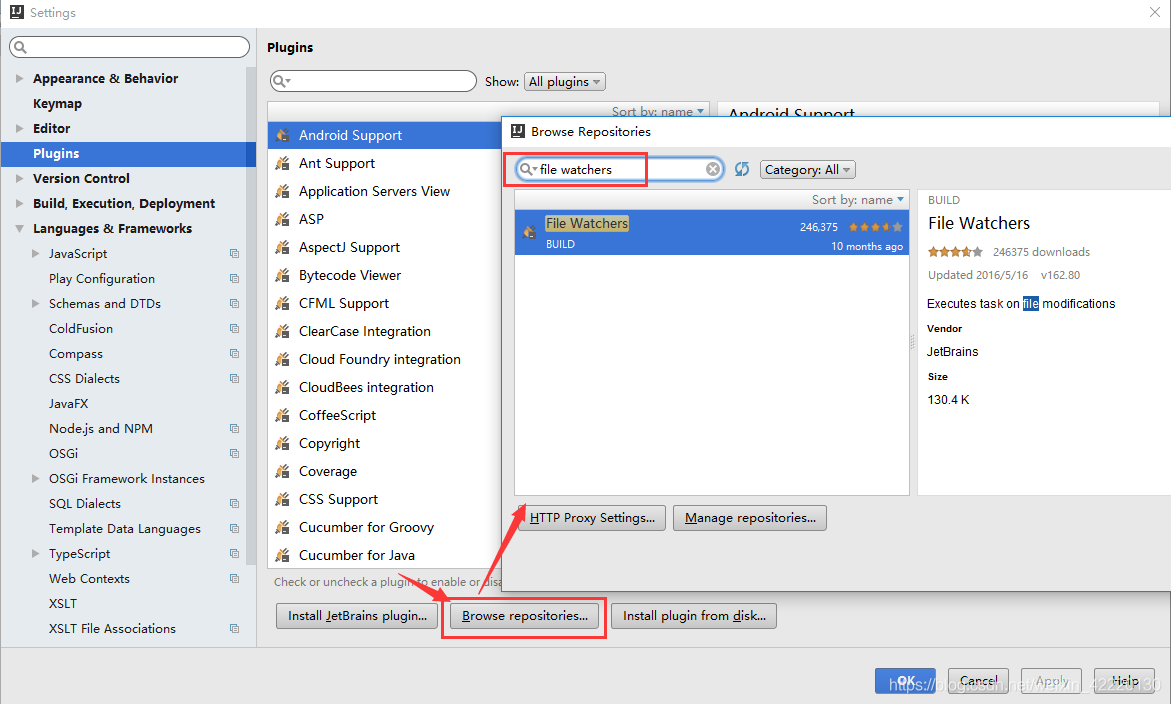Click the CoffeeScript plugin icon
This screenshot has width=1171, height=704.
282,415
